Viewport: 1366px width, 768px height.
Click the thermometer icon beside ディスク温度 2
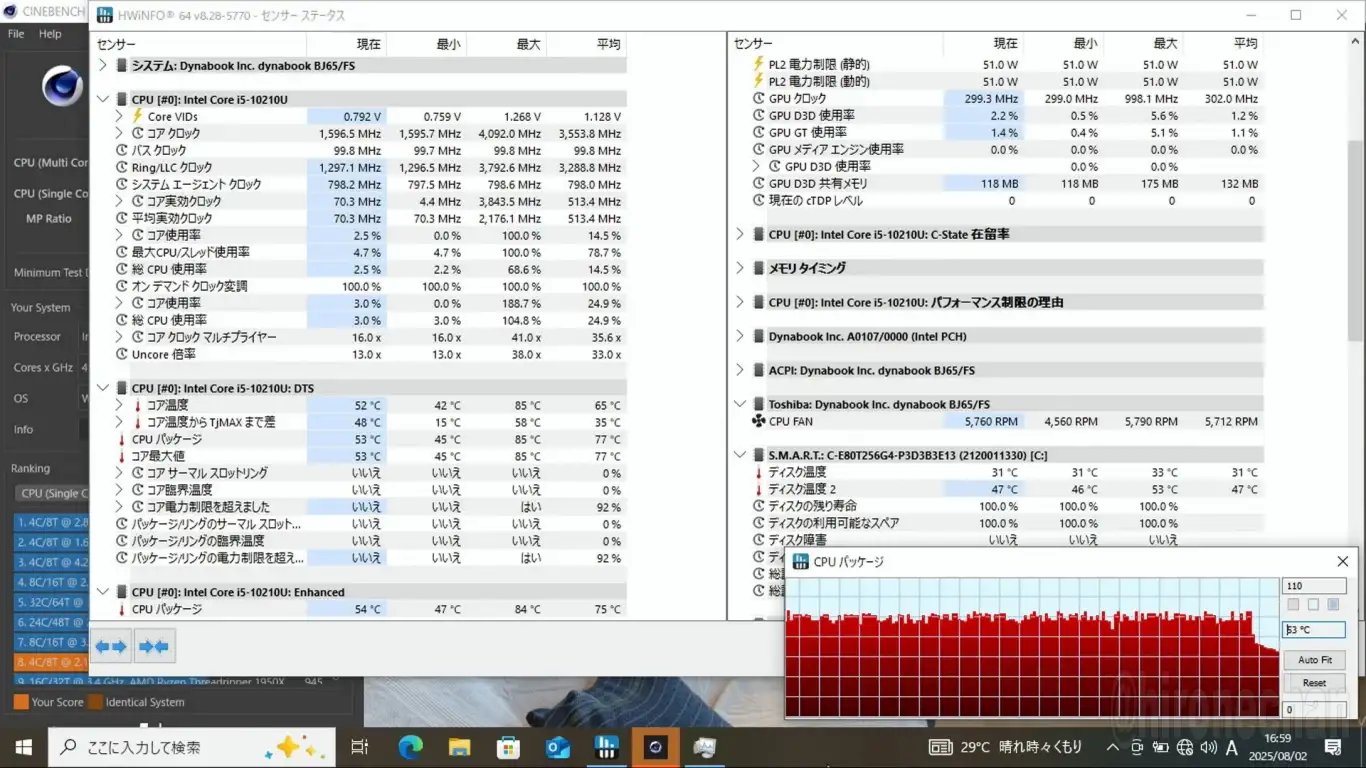coord(759,489)
